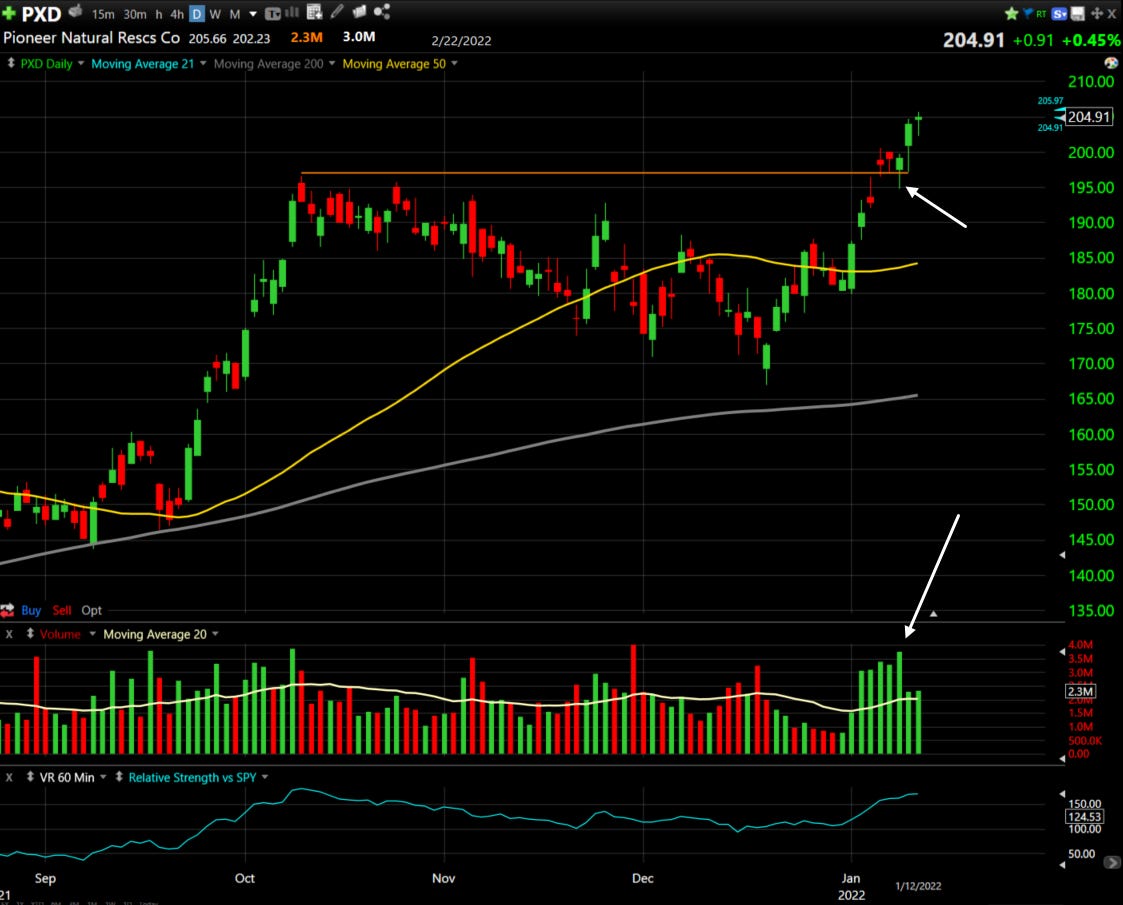The image size is (1123, 905).
Task: Close the Volume pane with its X
Action: [x=9, y=634]
